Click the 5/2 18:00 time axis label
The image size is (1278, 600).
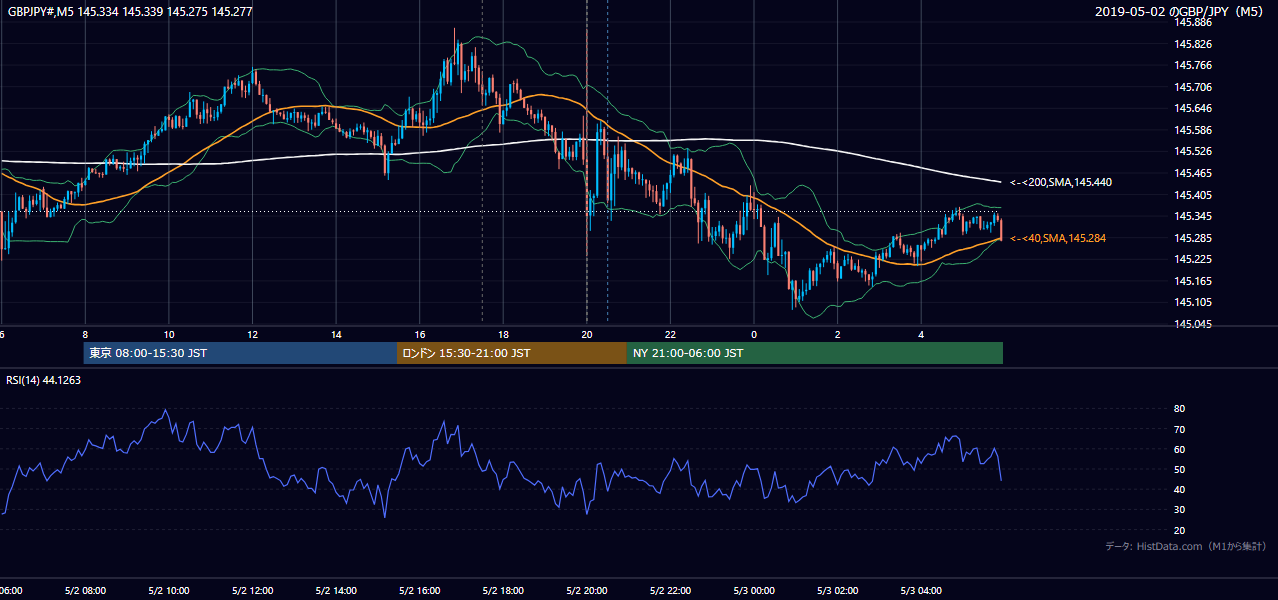(x=503, y=591)
